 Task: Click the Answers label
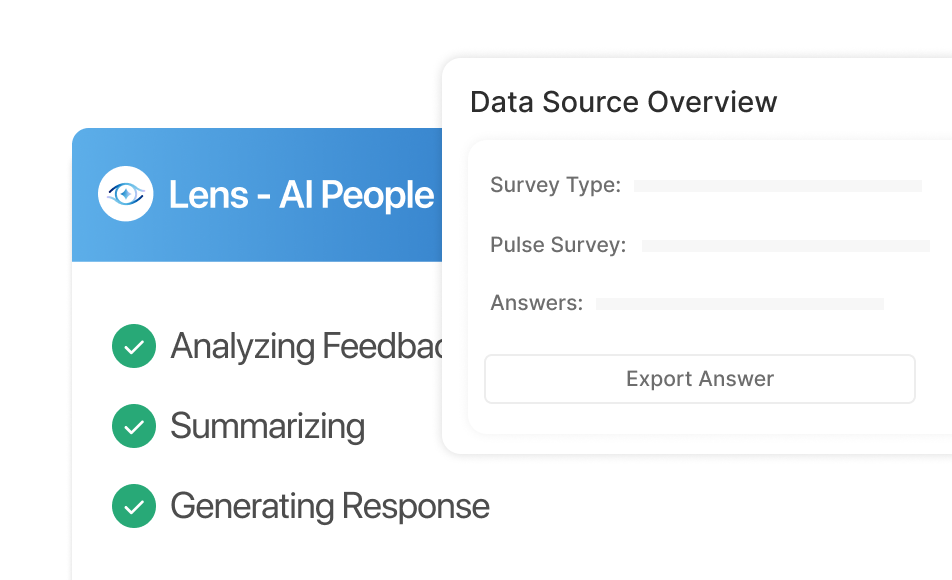(x=537, y=302)
